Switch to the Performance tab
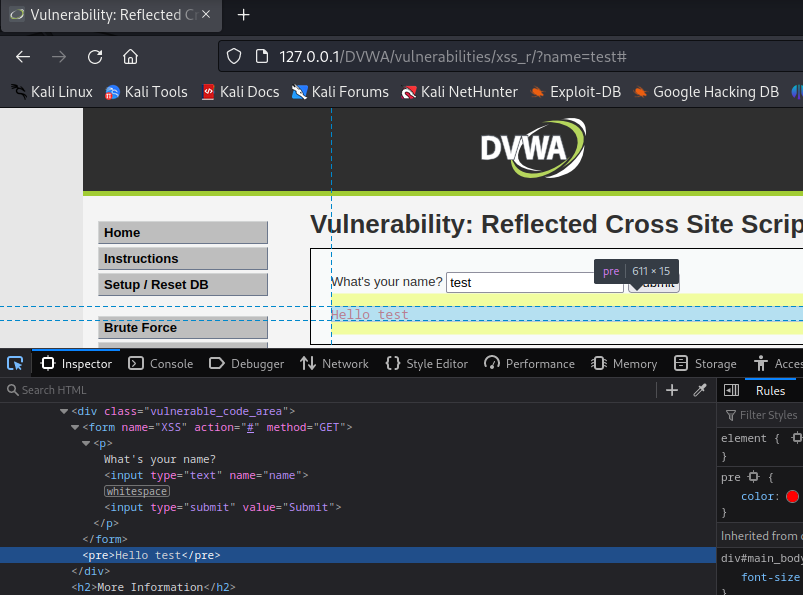Image resolution: width=803 pixels, height=595 pixels. coord(530,364)
